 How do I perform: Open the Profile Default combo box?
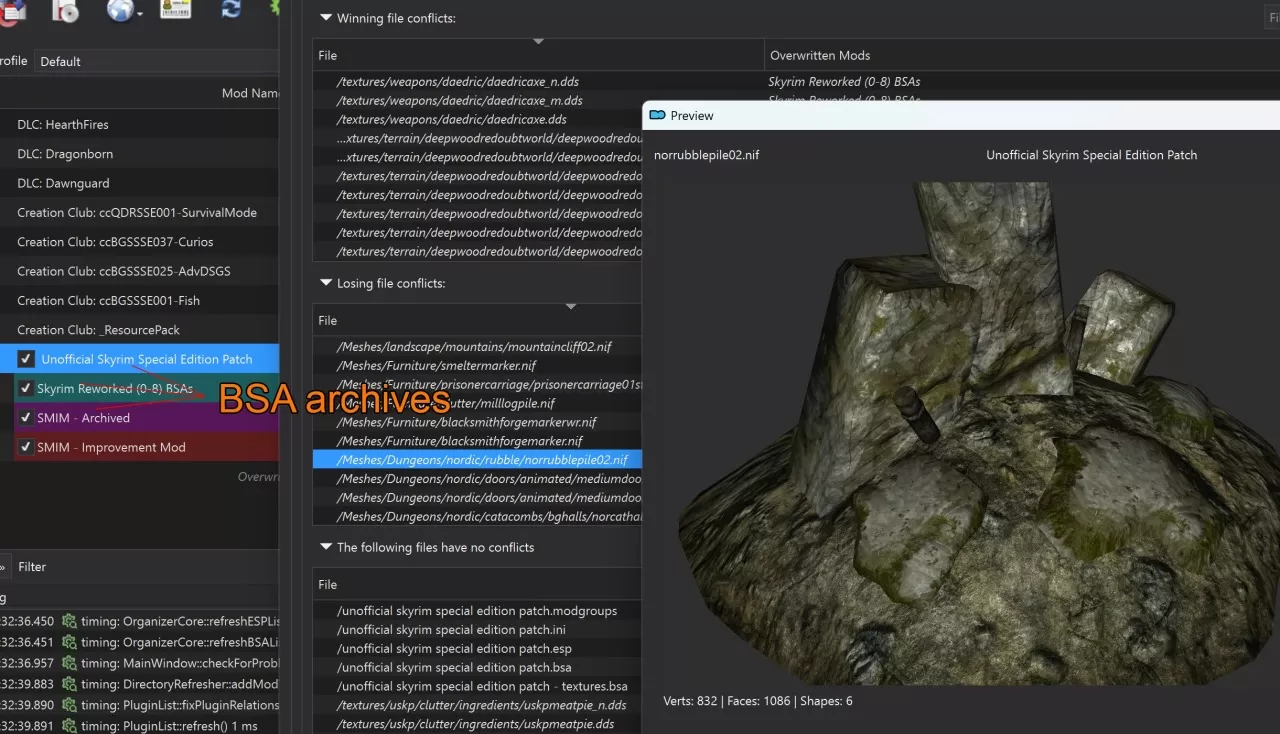(156, 61)
